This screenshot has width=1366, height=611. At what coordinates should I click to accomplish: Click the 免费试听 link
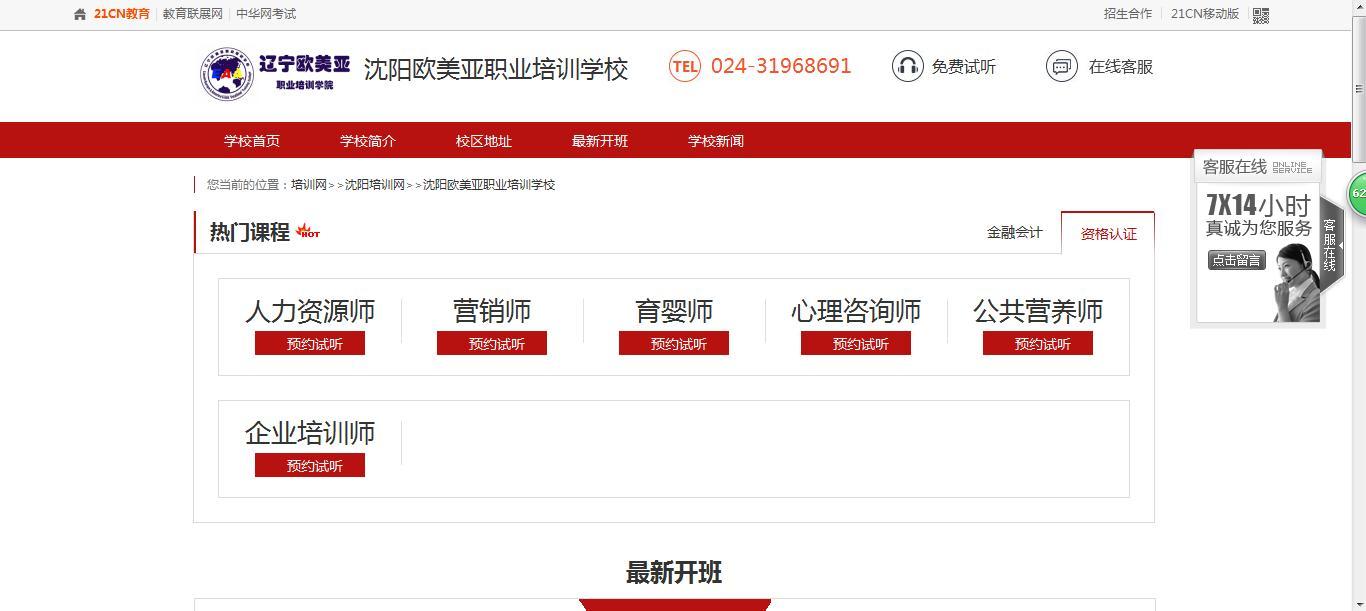[964, 67]
